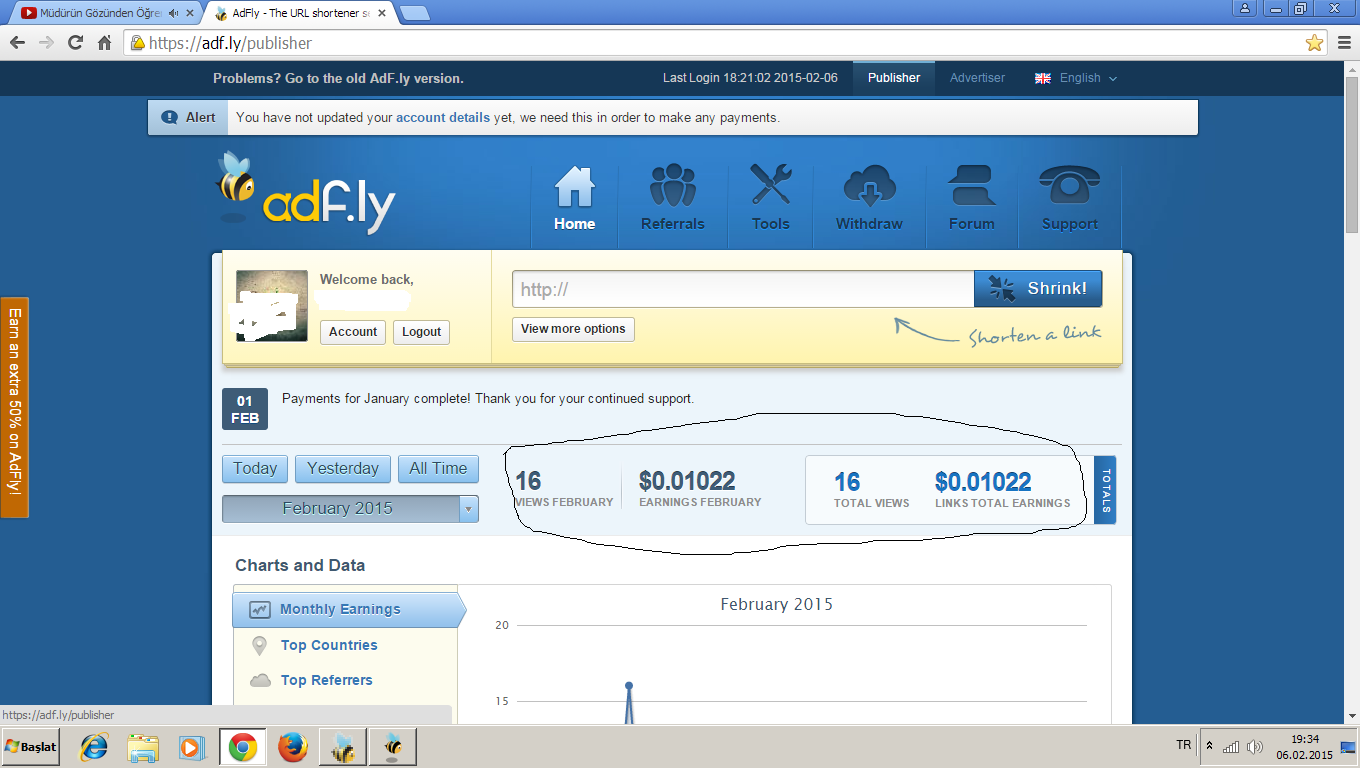Click the page vertical scrollbar thumb
The image size is (1360, 768).
(1352, 155)
